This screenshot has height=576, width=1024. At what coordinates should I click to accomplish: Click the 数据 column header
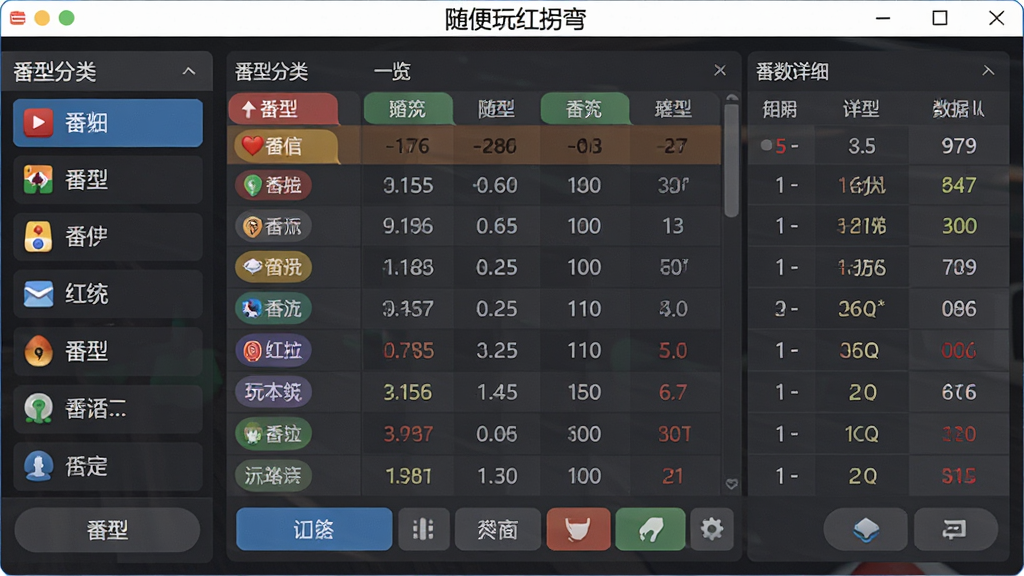point(958,108)
